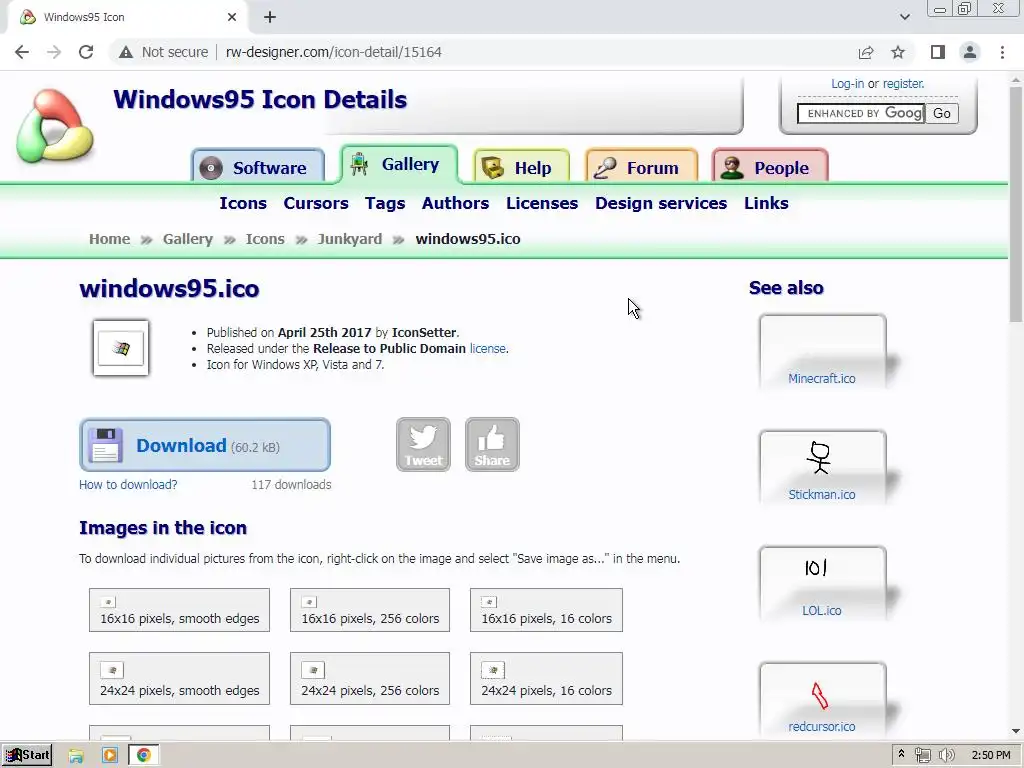The height and width of the screenshot is (768, 1024).
Task: Click the 16x16 16 colors image
Action: (489, 602)
